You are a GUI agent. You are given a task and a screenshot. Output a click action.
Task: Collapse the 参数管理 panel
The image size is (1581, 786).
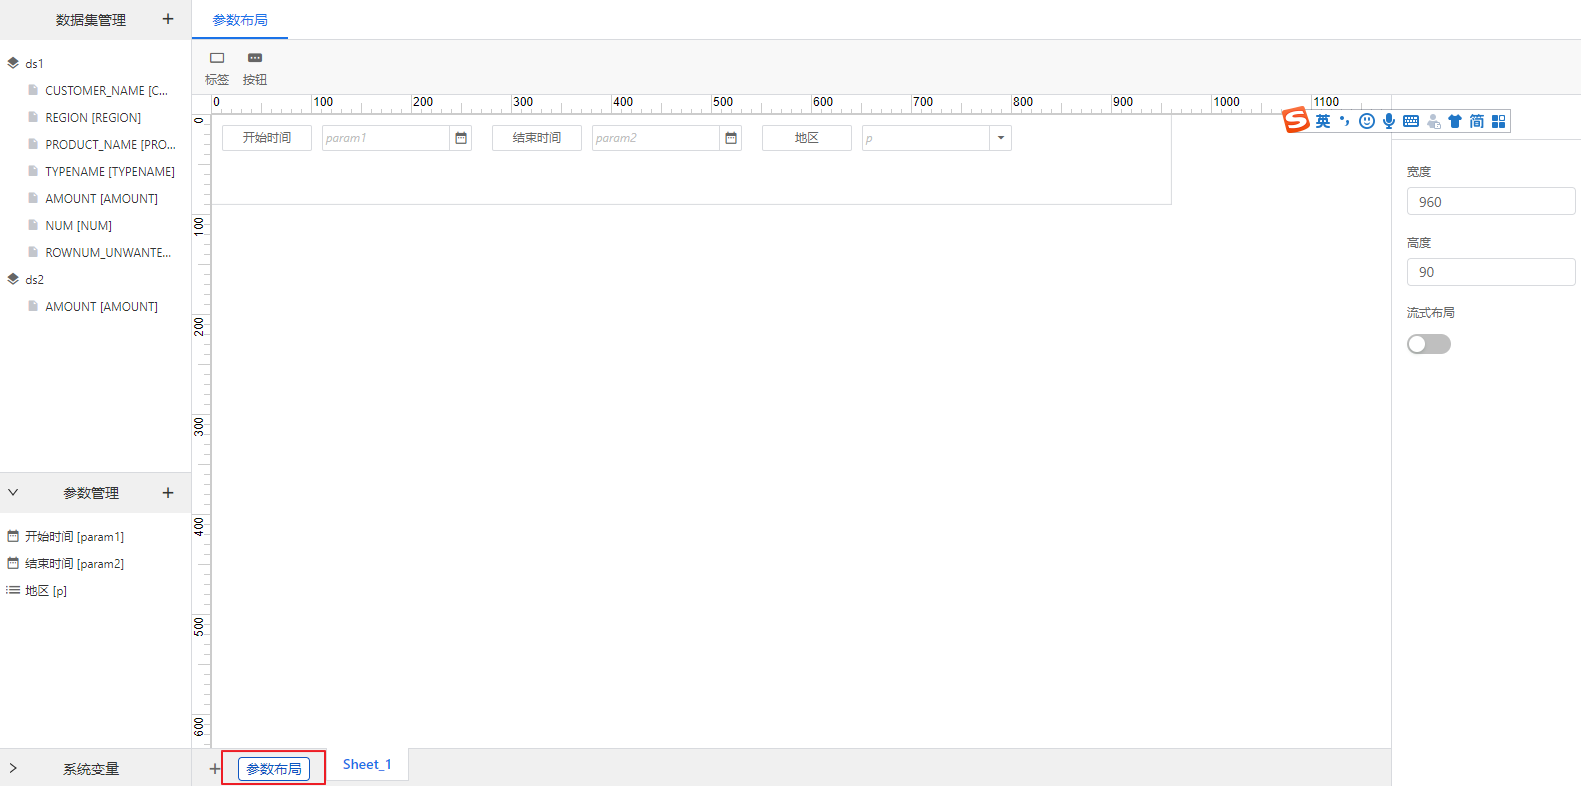tap(13, 493)
